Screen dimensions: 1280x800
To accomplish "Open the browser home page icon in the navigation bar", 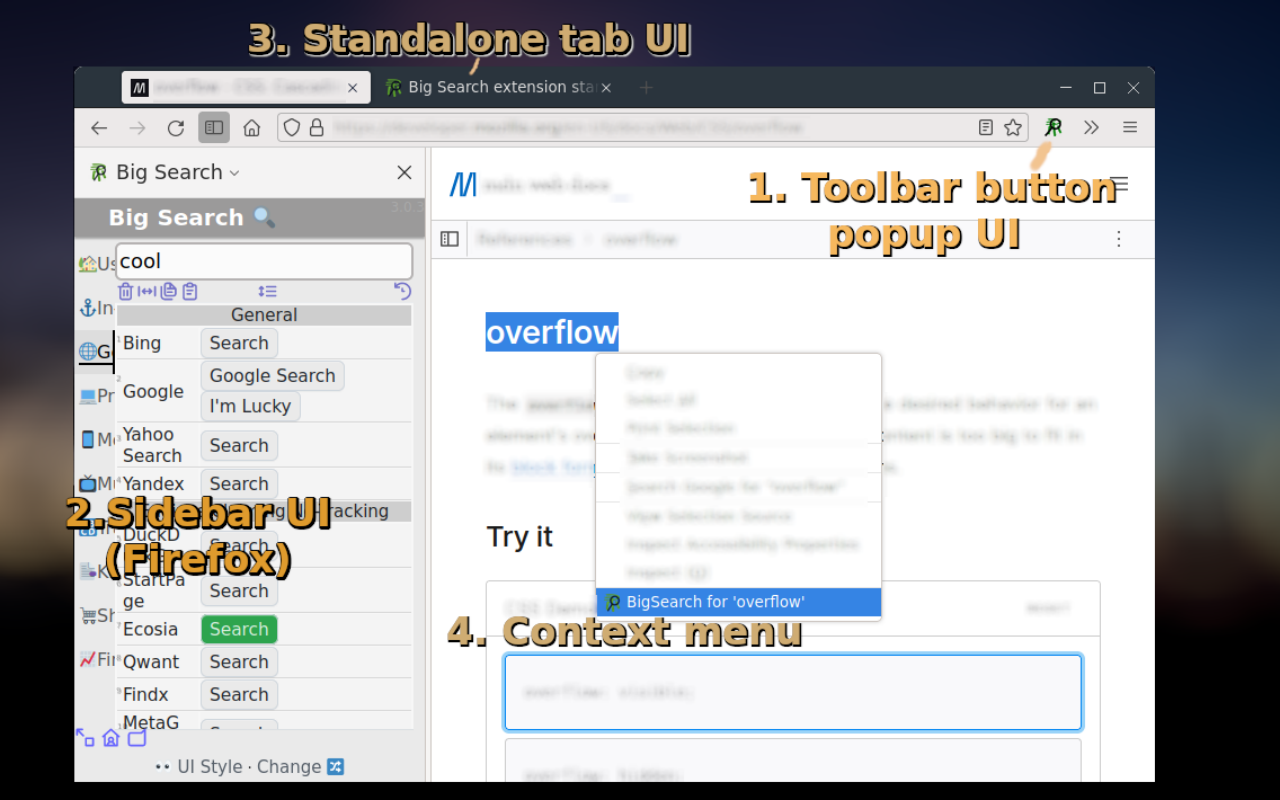I will coord(252,128).
